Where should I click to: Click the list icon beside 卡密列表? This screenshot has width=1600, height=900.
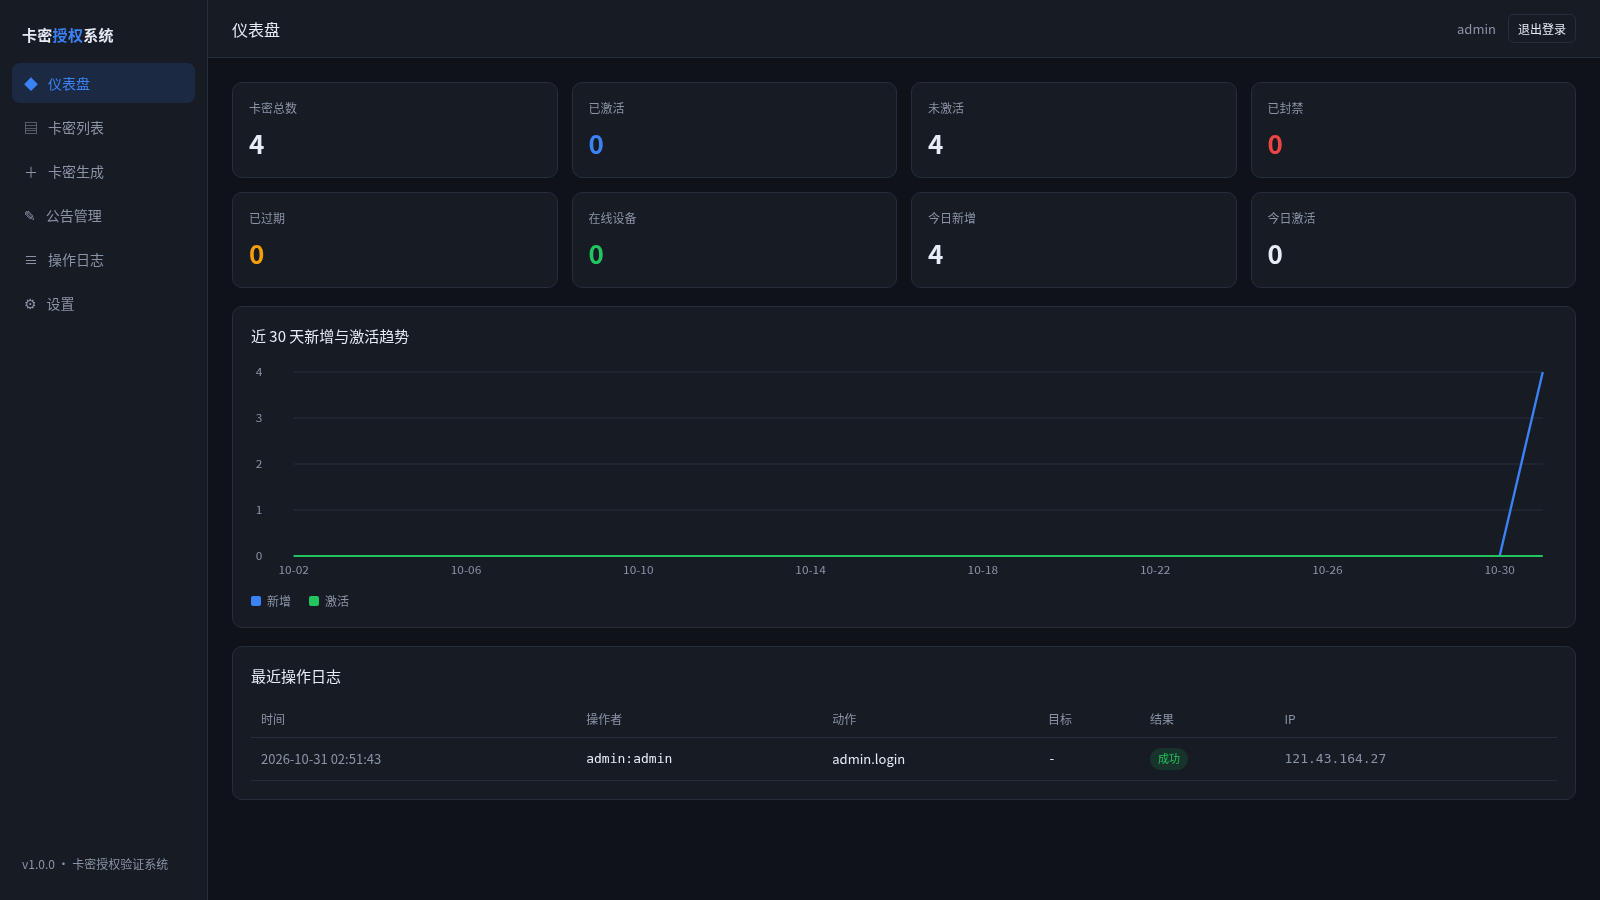[31, 128]
